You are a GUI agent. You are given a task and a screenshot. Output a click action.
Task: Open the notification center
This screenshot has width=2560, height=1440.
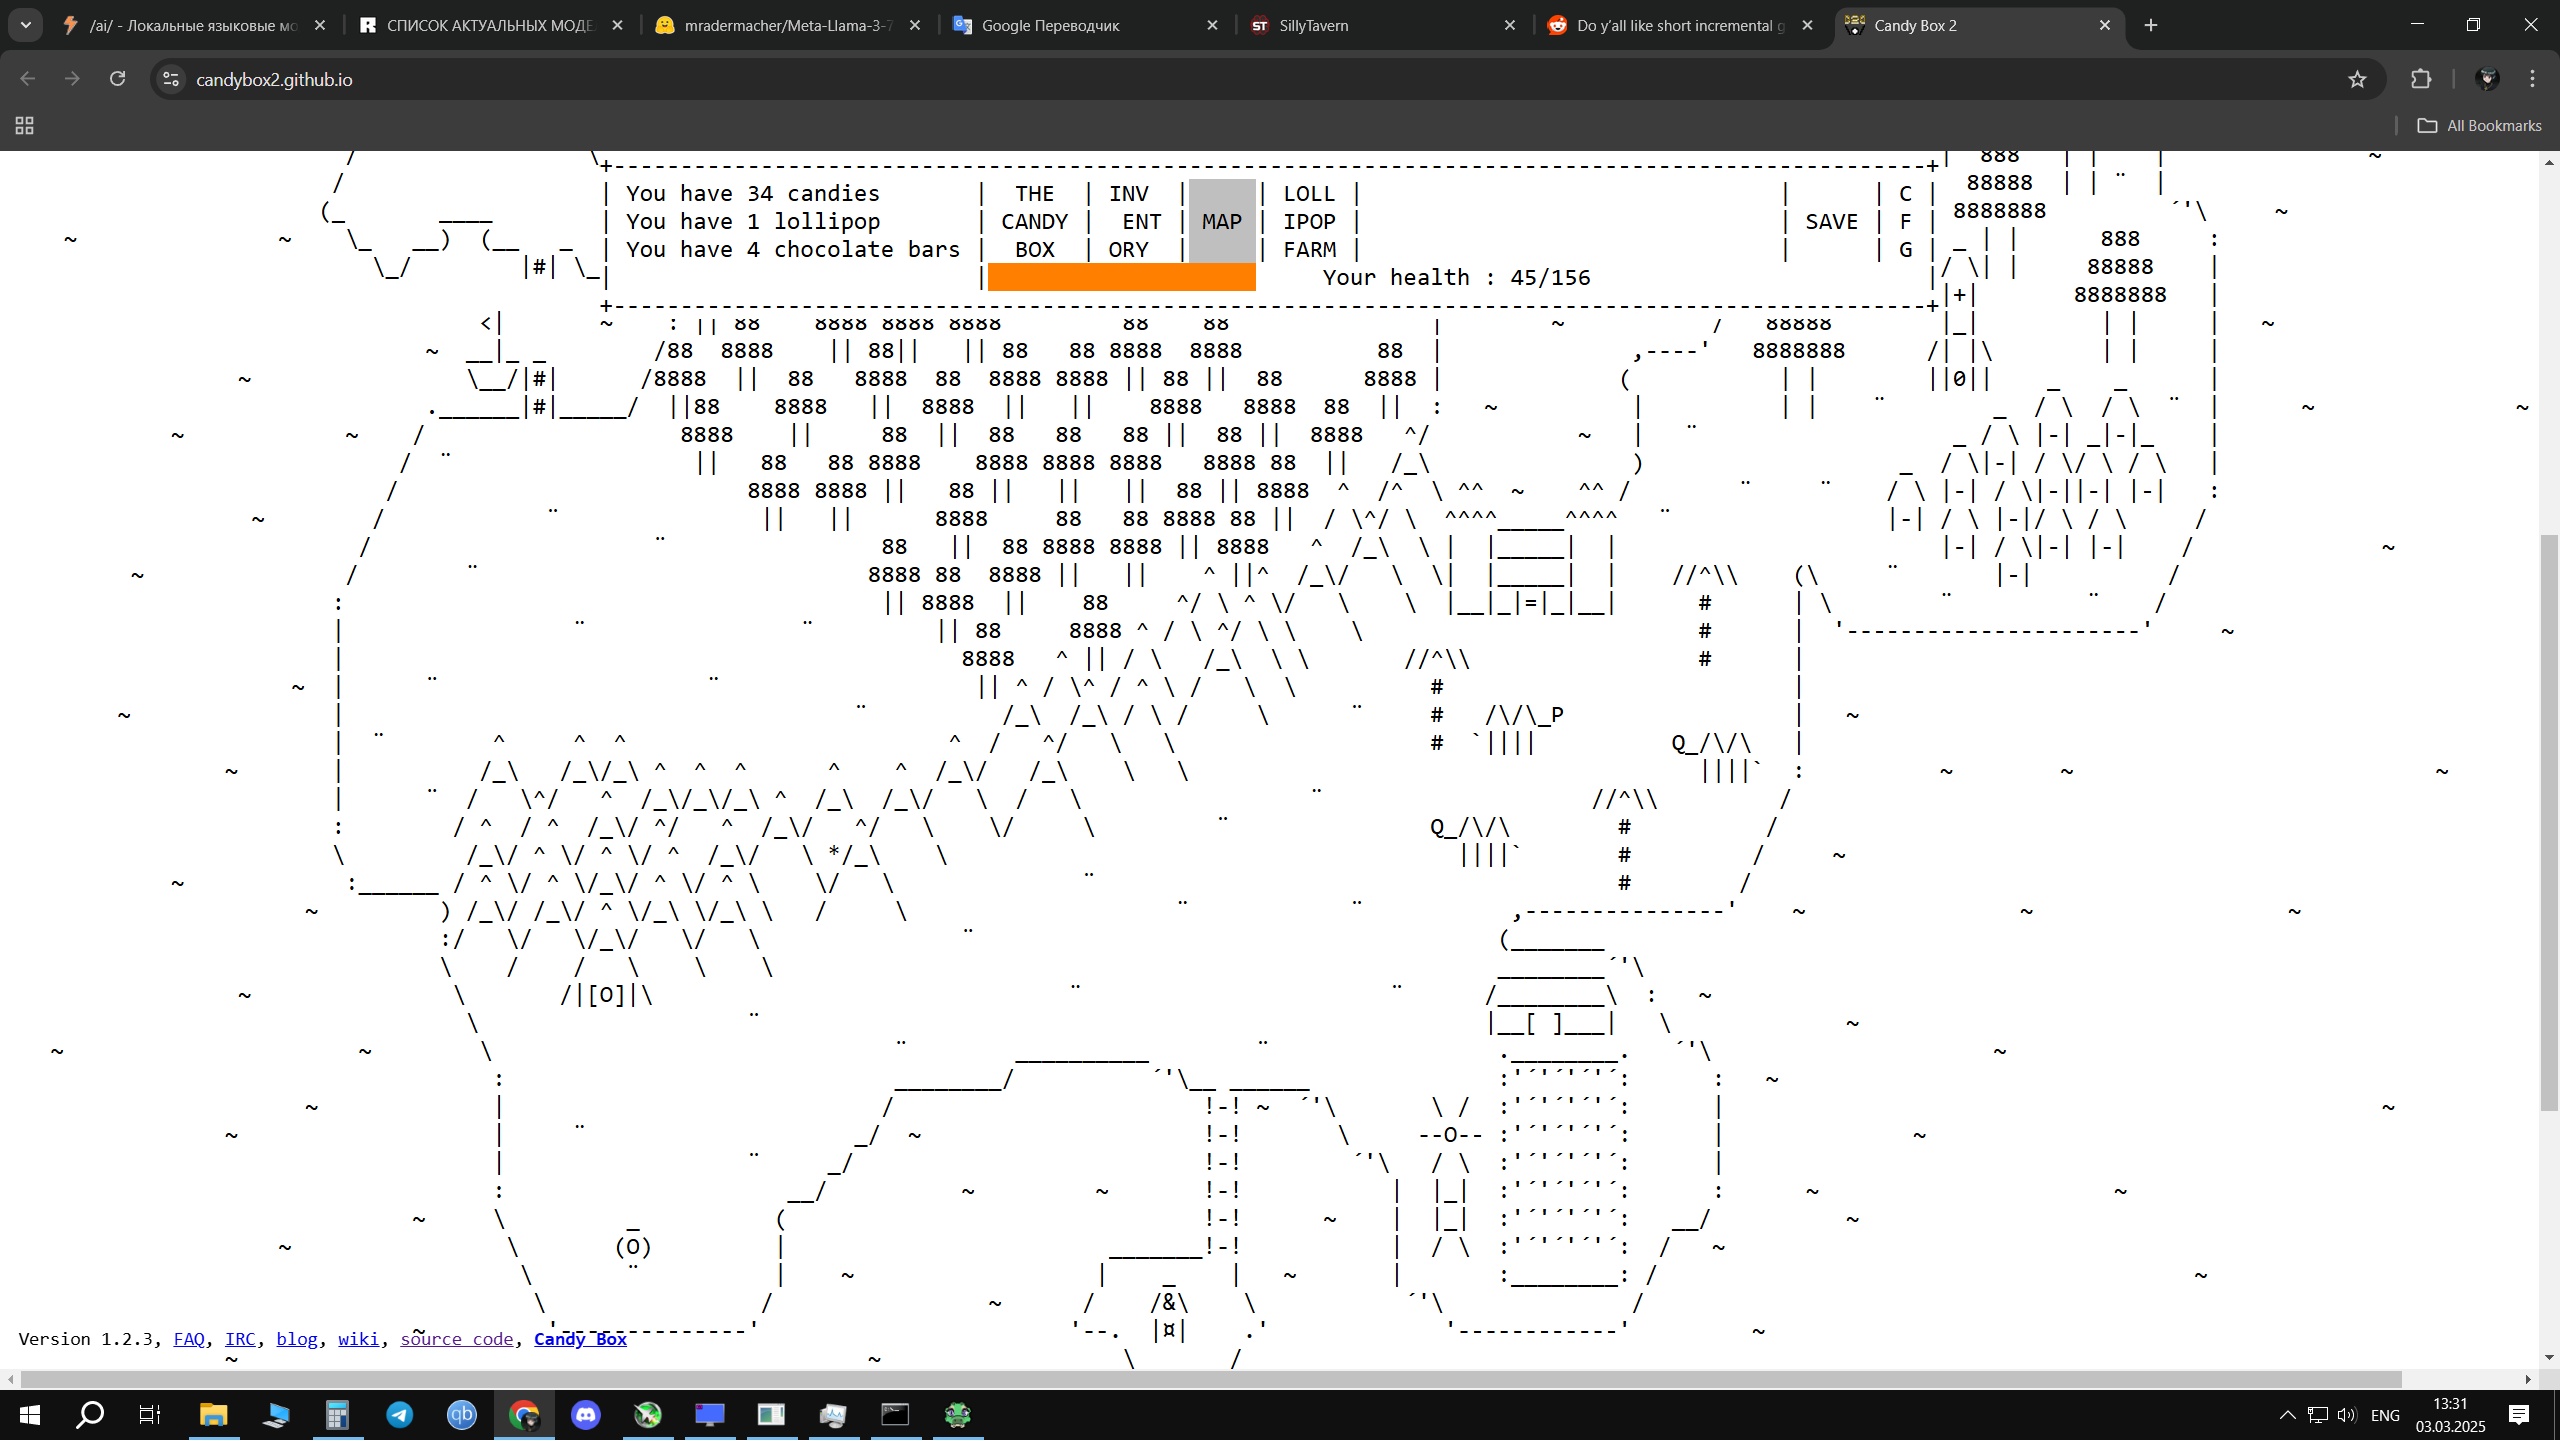click(2519, 1415)
